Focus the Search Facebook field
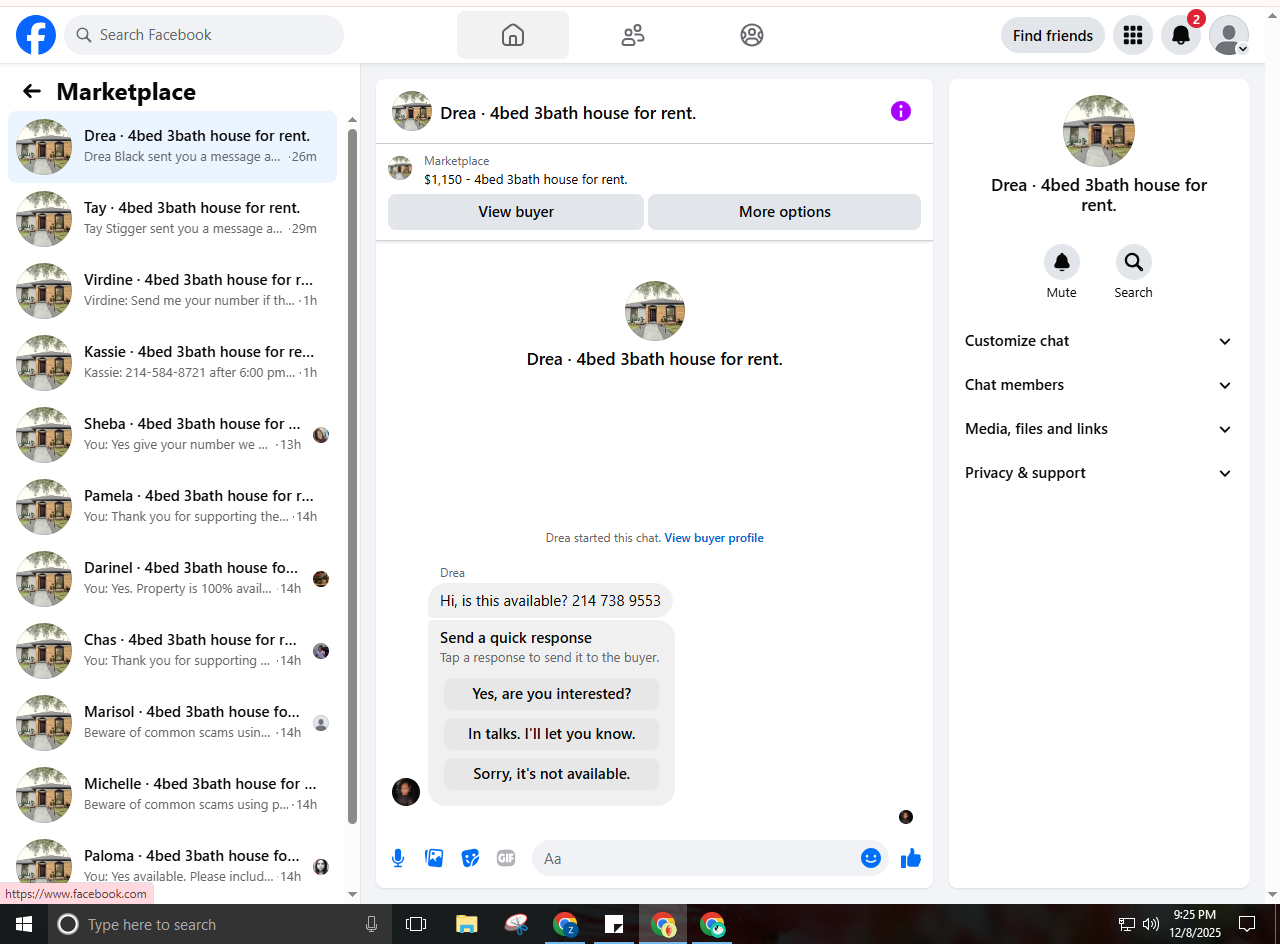The width and height of the screenshot is (1280, 944). 204,35
